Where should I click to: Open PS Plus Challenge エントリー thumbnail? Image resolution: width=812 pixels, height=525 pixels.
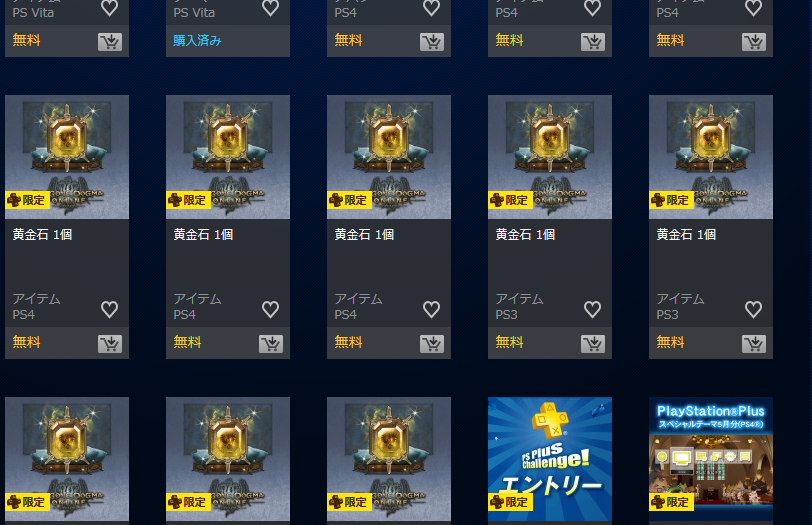point(550,459)
